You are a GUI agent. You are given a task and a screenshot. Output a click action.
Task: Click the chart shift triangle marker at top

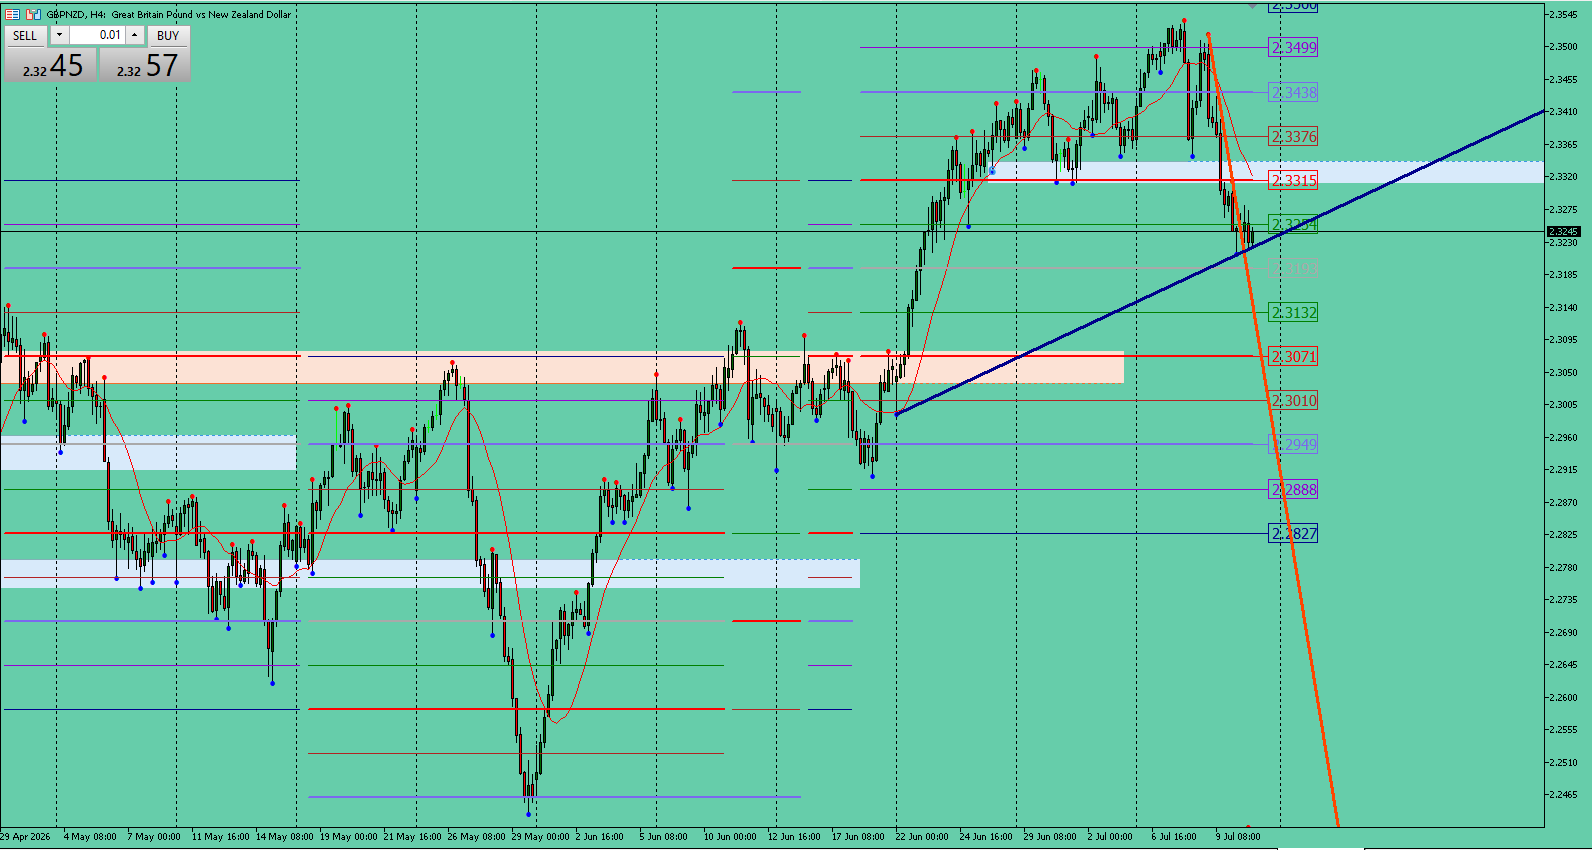pyautogui.click(x=1253, y=5)
